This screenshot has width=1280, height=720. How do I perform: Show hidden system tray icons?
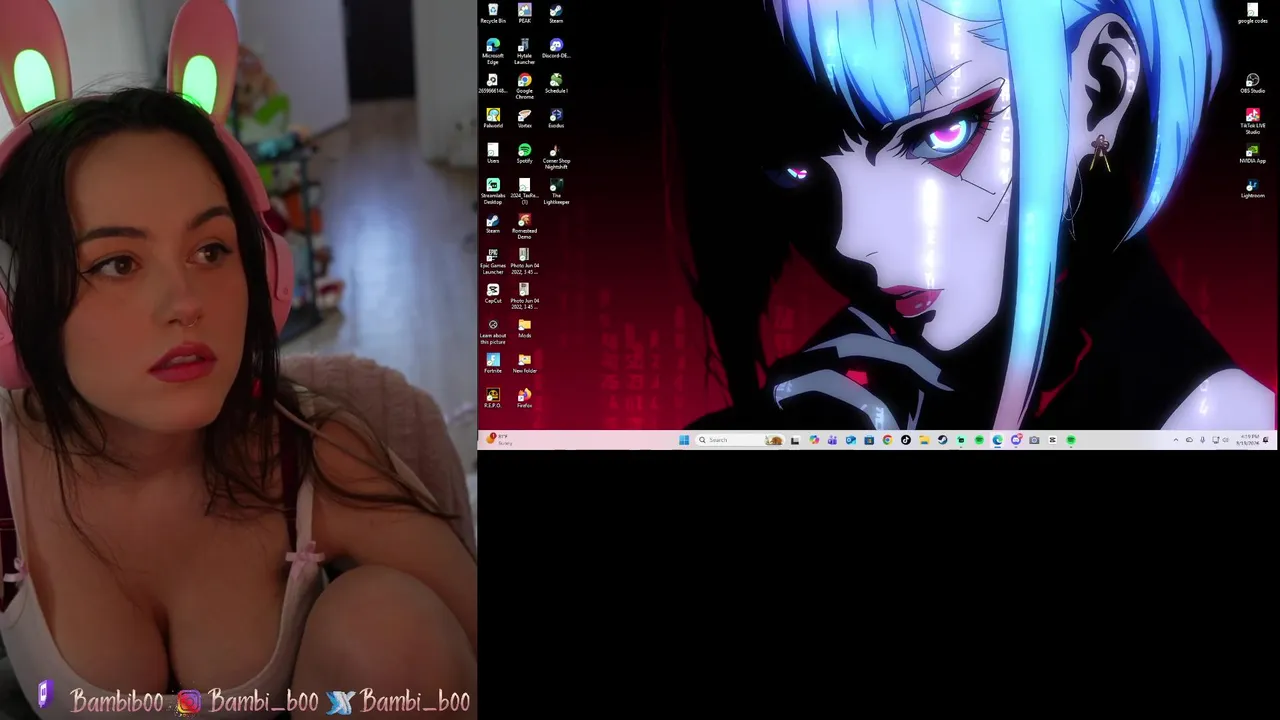pos(1176,440)
